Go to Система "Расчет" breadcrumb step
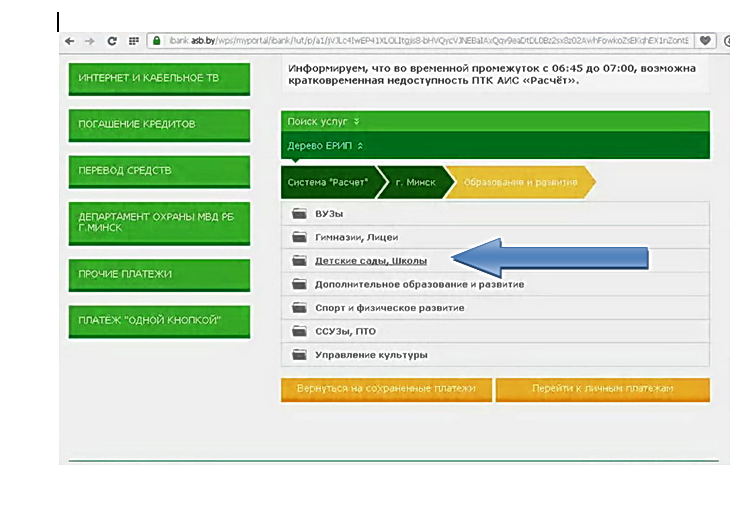This screenshot has width=751, height=532. click(327, 182)
